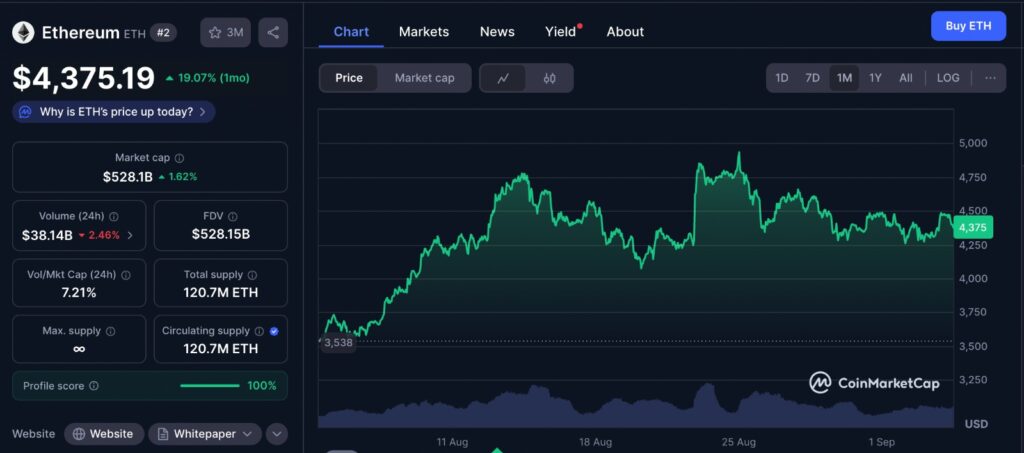Image resolution: width=1024 pixels, height=453 pixels.
Task: Click the verified circulating supply badge
Action: pos(274,331)
